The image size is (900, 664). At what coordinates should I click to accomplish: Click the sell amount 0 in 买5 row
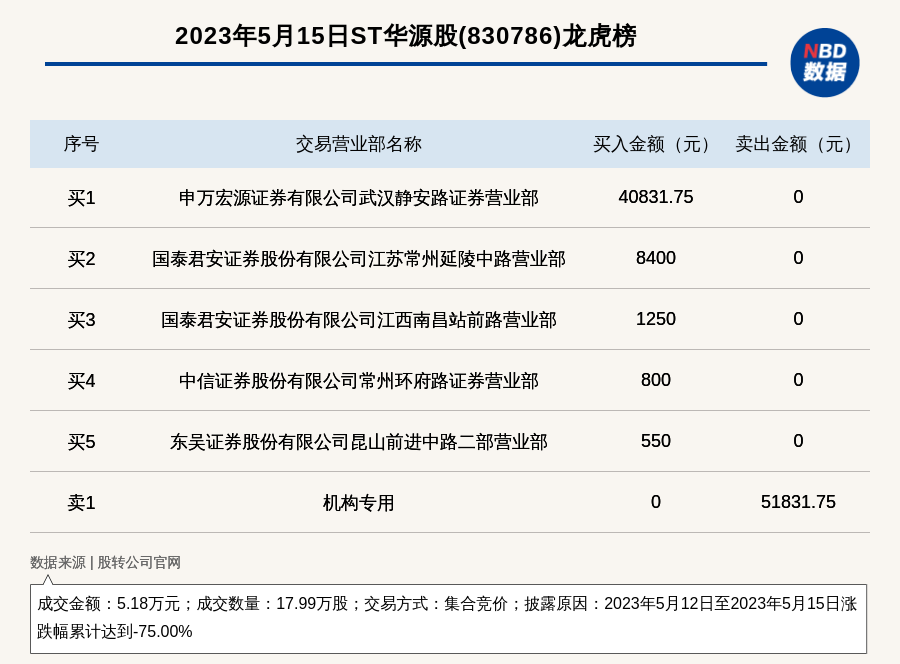pos(798,441)
